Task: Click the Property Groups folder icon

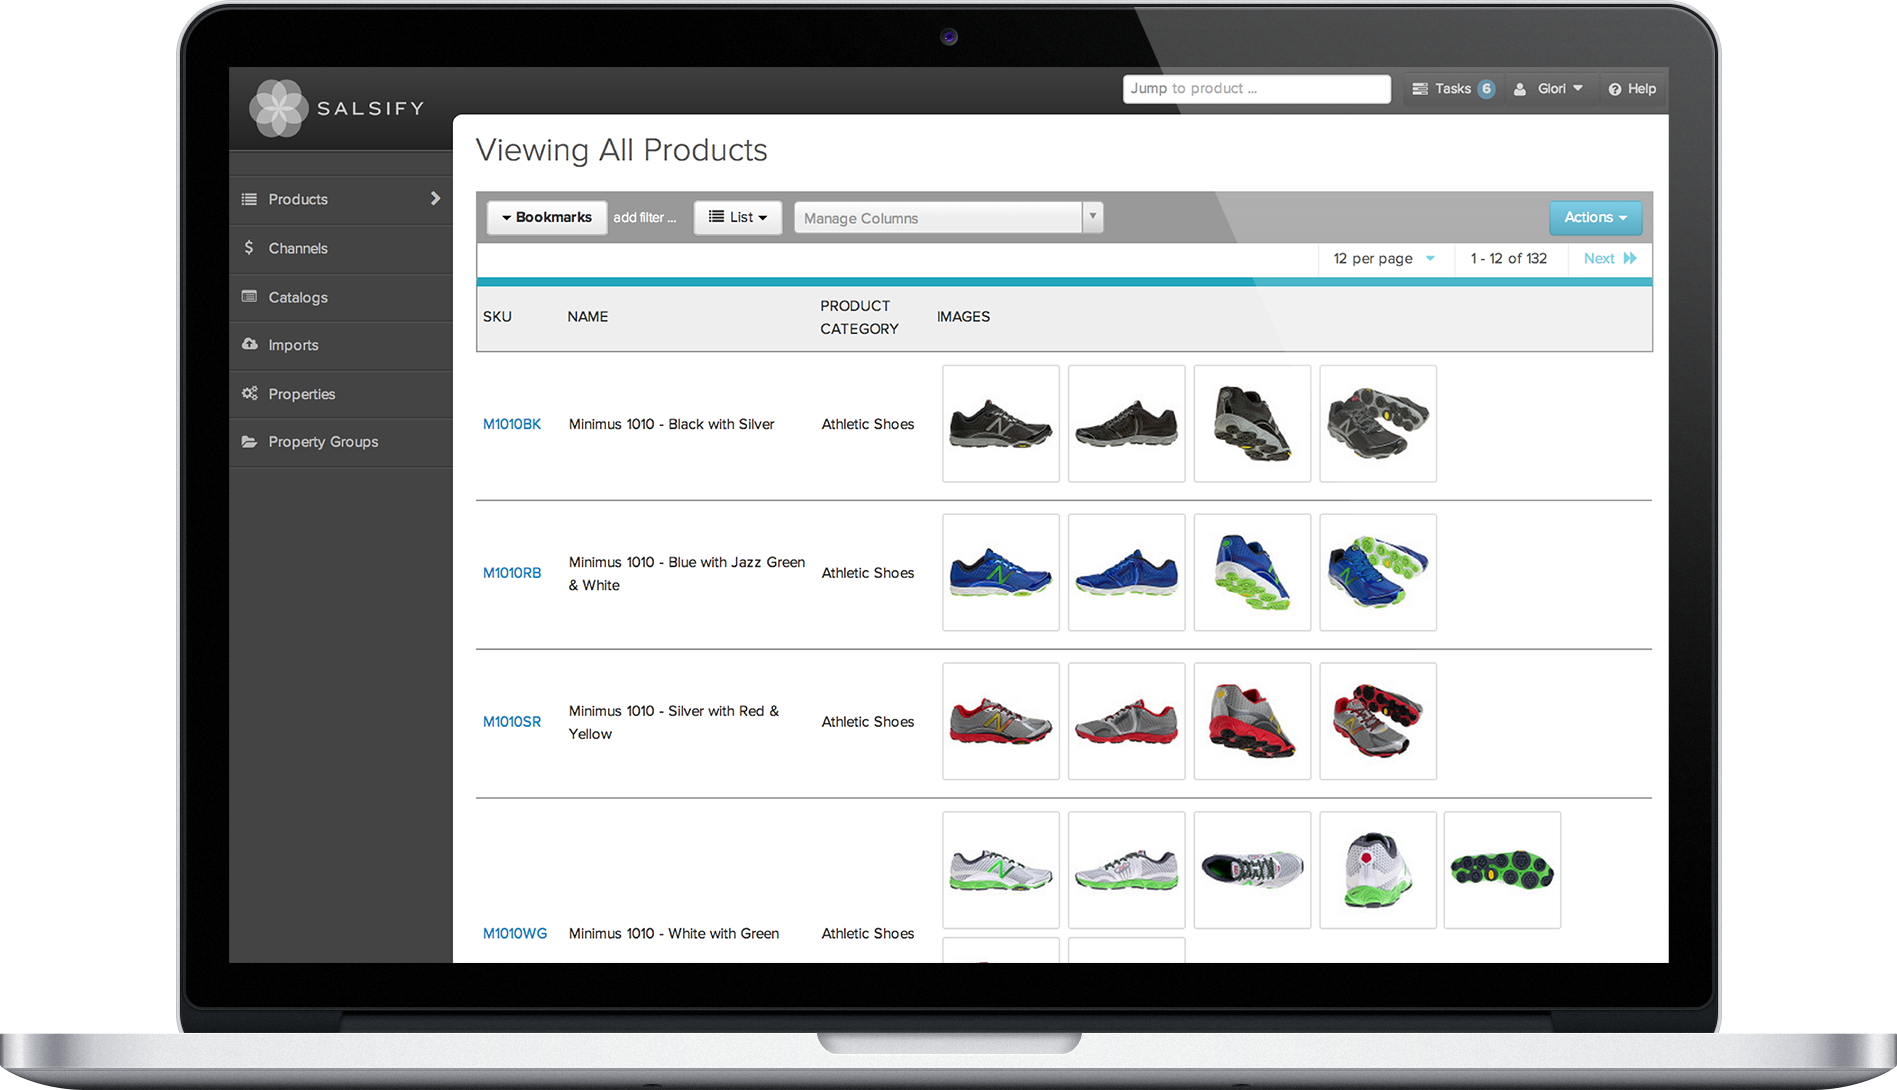Action: (249, 441)
